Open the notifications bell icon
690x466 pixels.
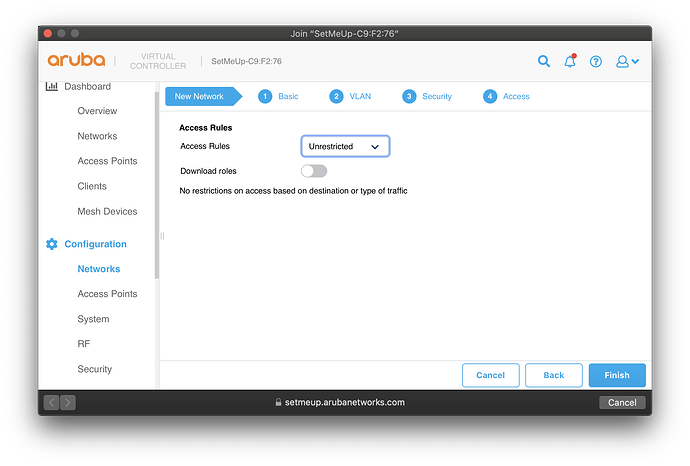click(570, 62)
